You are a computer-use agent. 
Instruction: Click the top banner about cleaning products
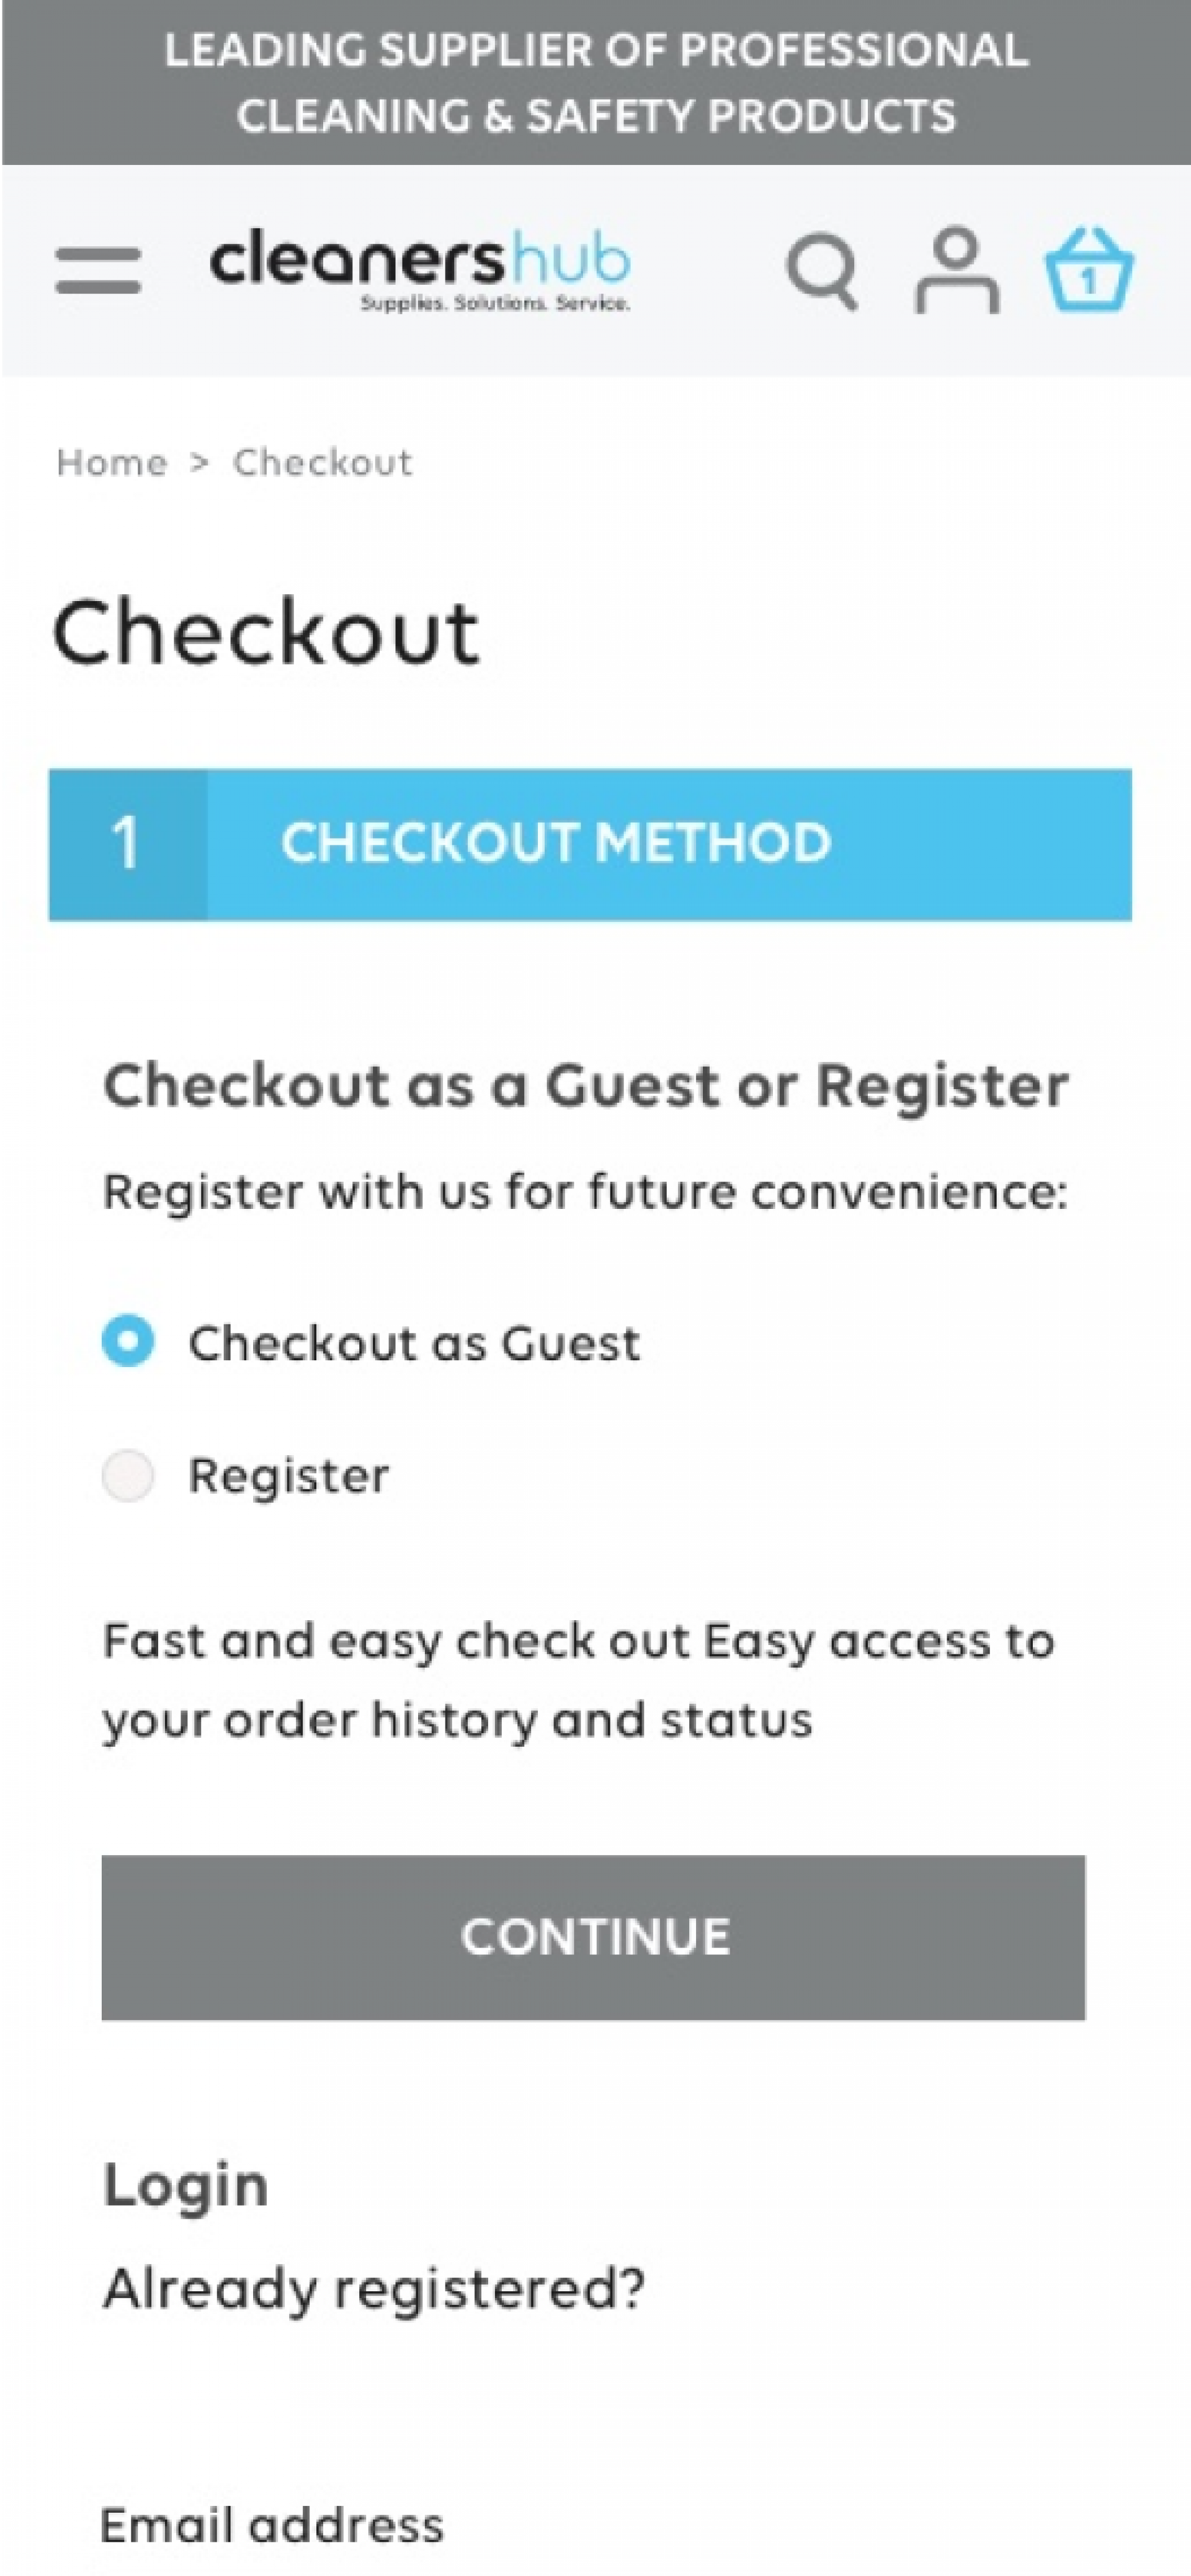point(596,83)
